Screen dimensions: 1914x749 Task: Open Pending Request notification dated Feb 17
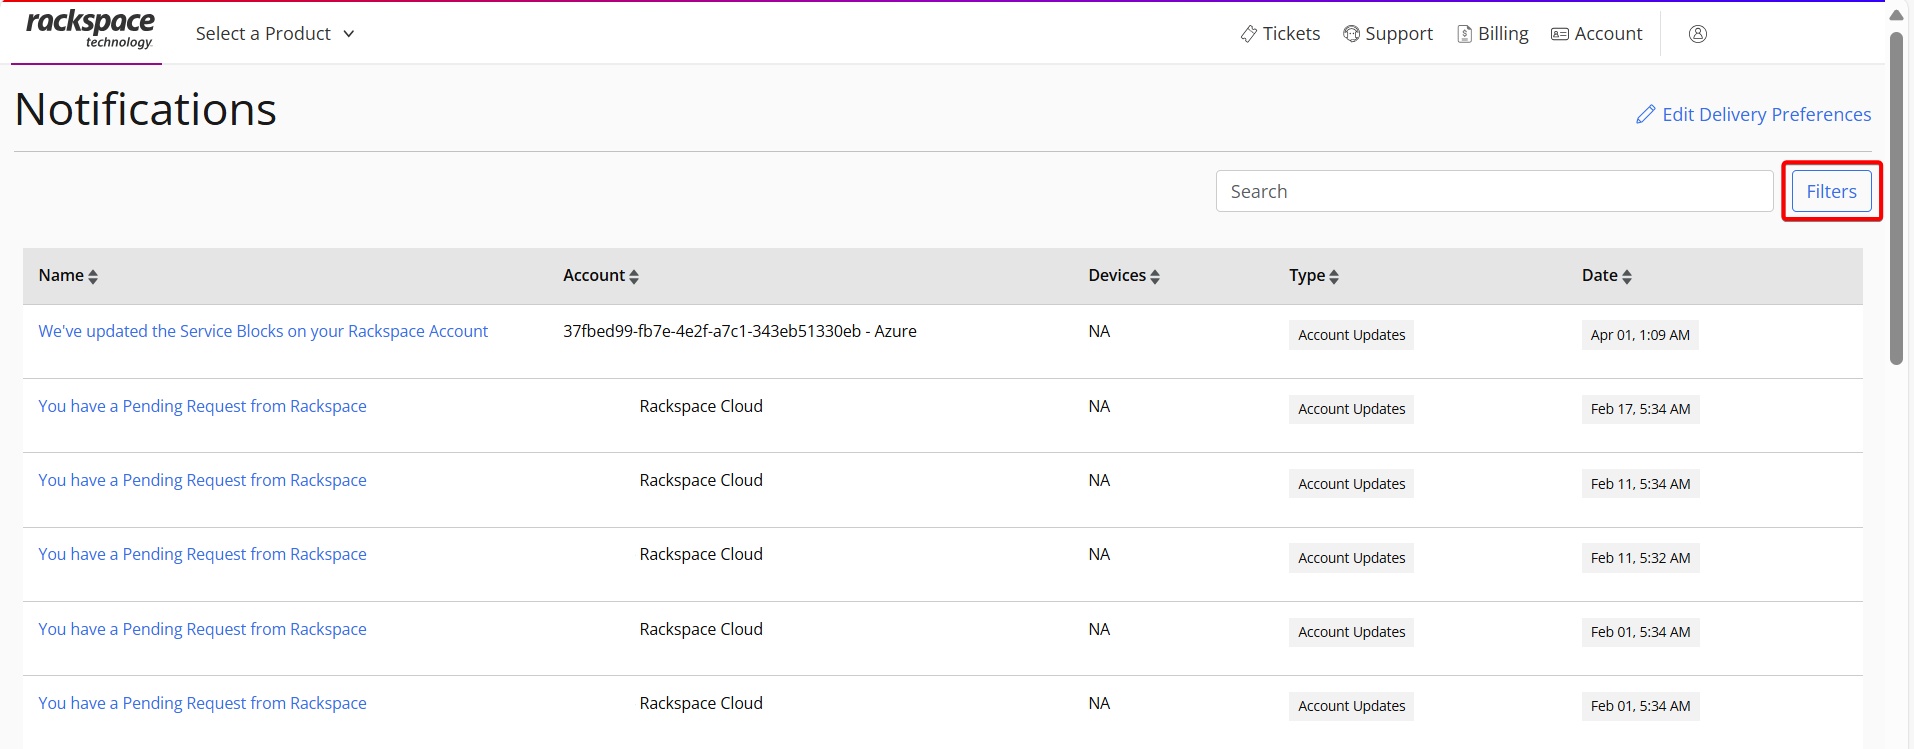coord(202,406)
